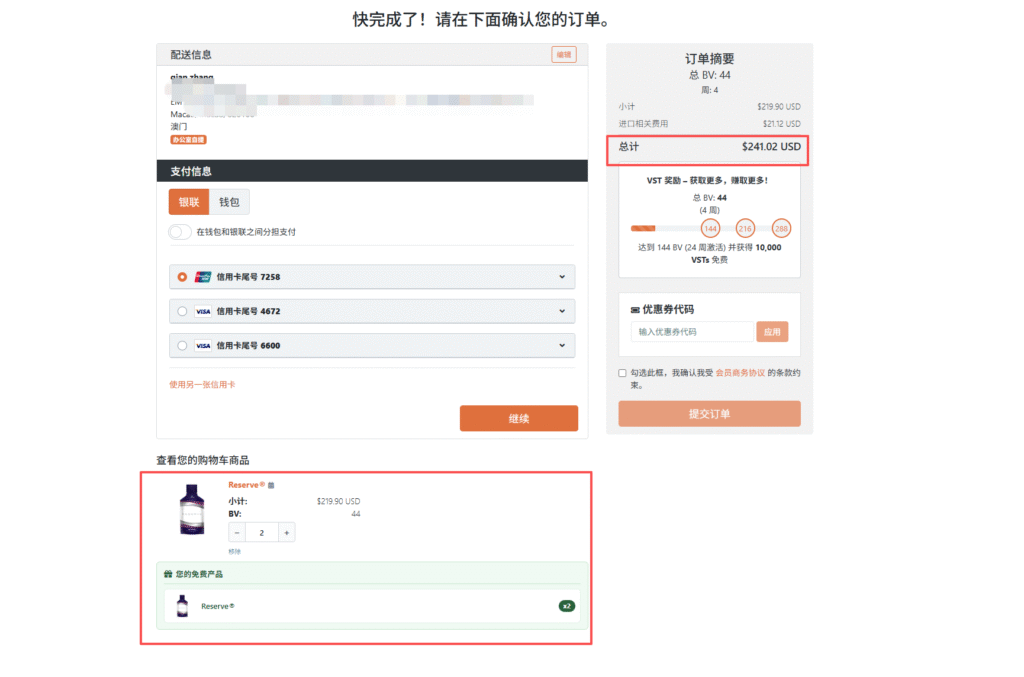
Task: Click the Visa icon on card ending 6600
Action: click(203, 345)
